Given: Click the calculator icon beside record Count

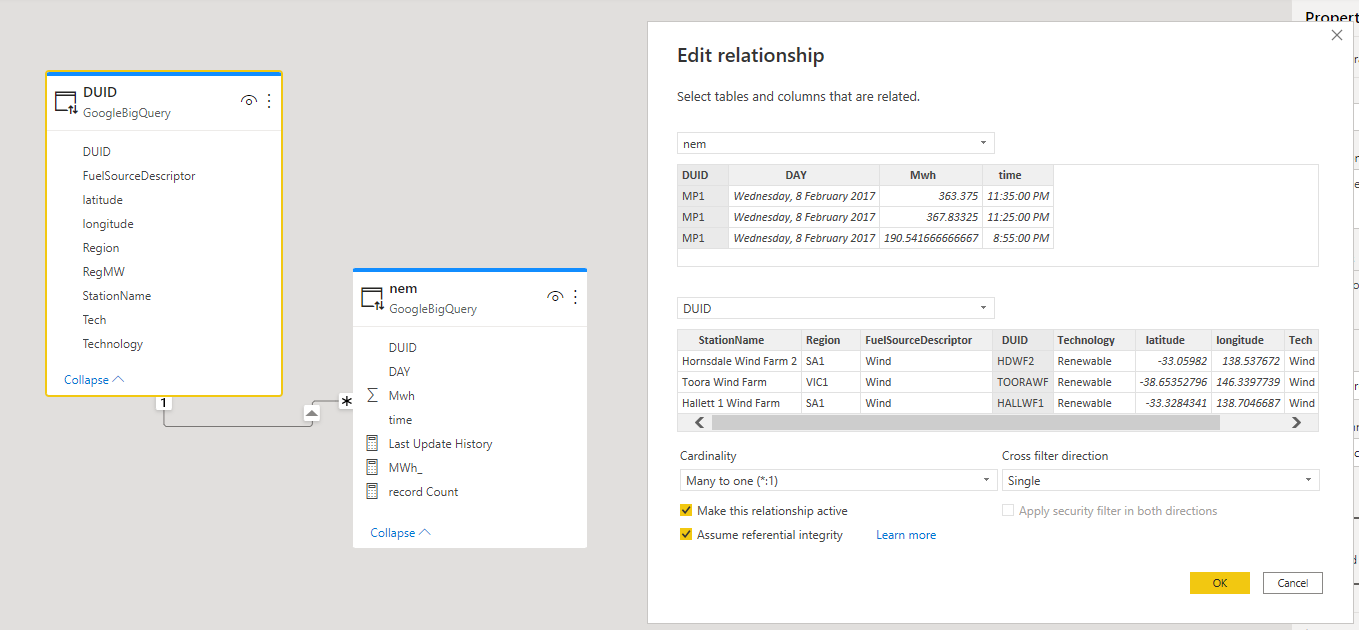Looking at the screenshot, I should click(372, 492).
